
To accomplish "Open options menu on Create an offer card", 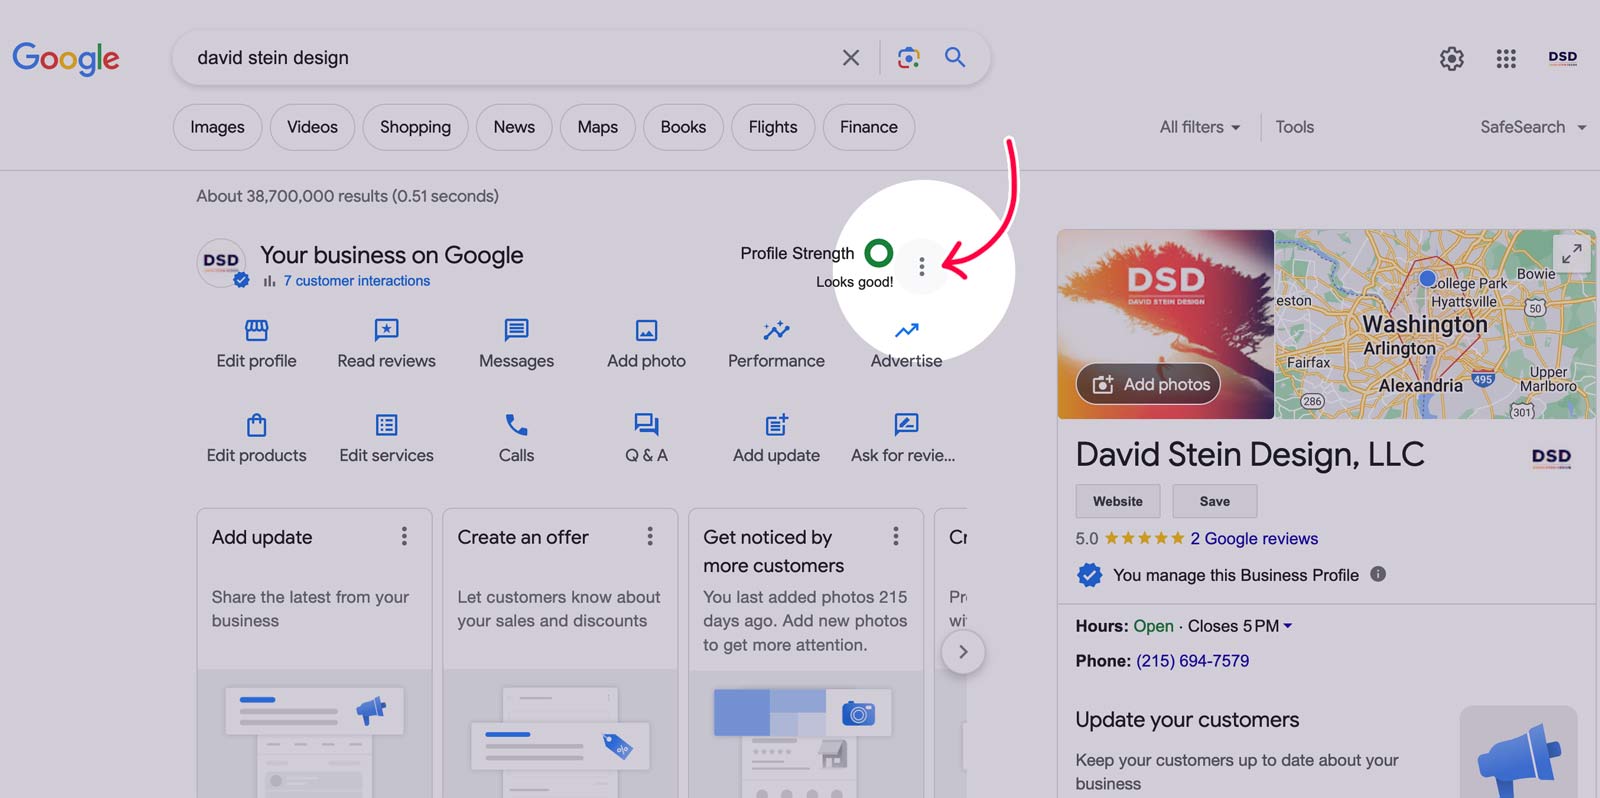I will click(650, 537).
